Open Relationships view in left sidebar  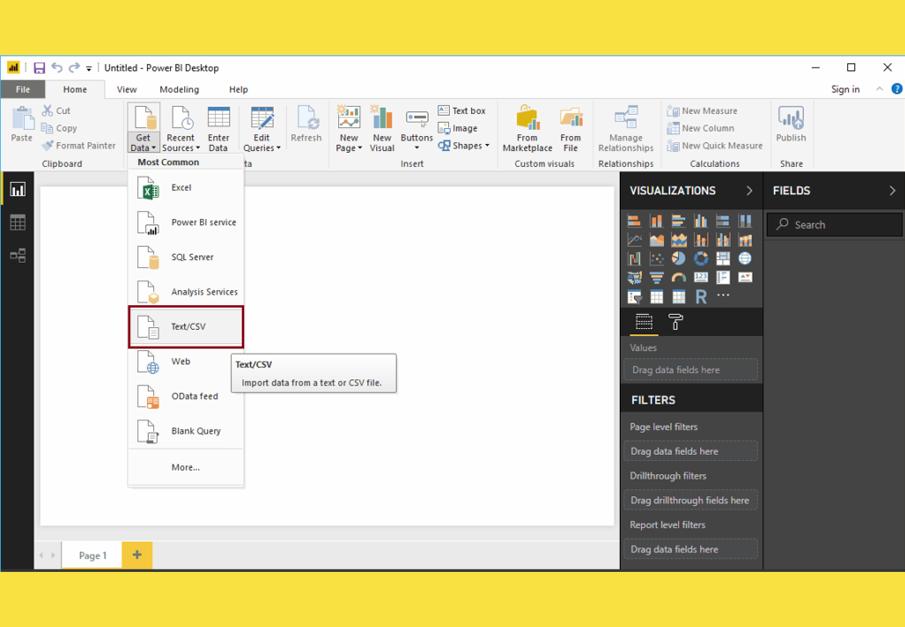coord(17,256)
